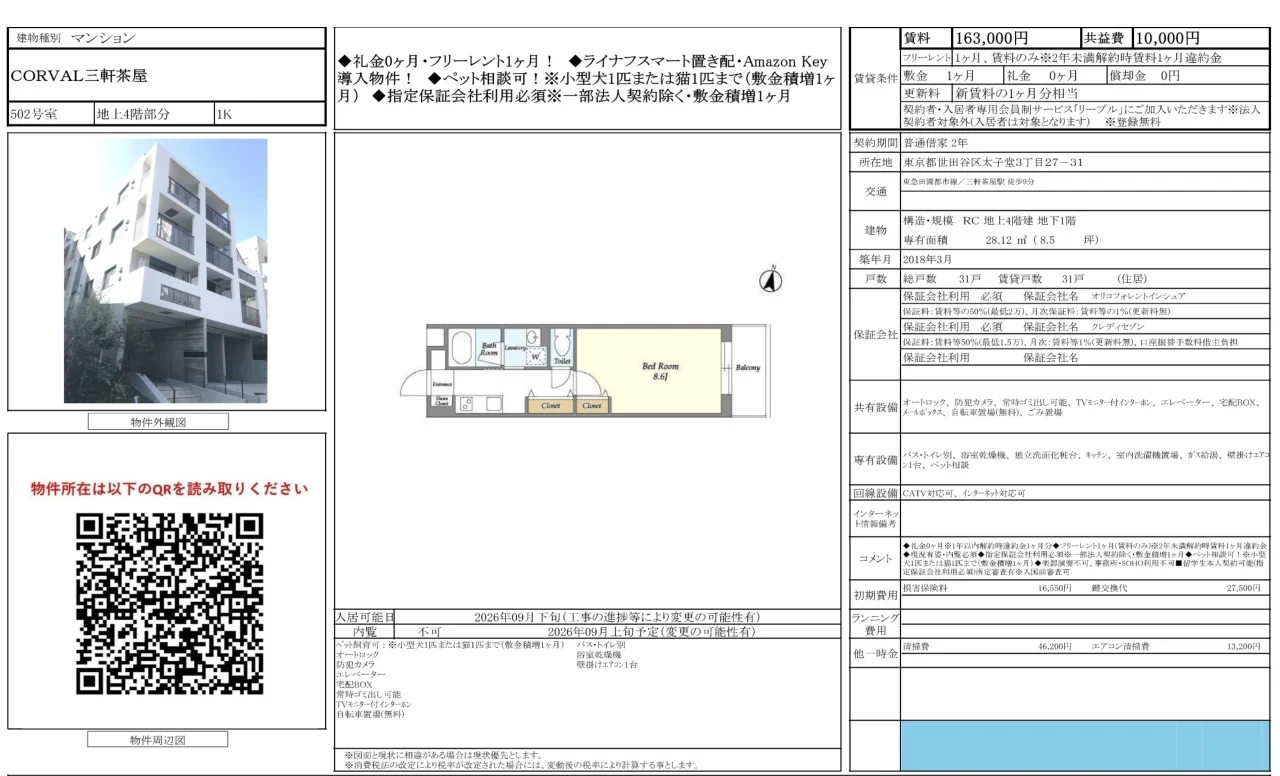Select the '地上4階部分' floor cell

pyautogui.click(x=153, y=114)
